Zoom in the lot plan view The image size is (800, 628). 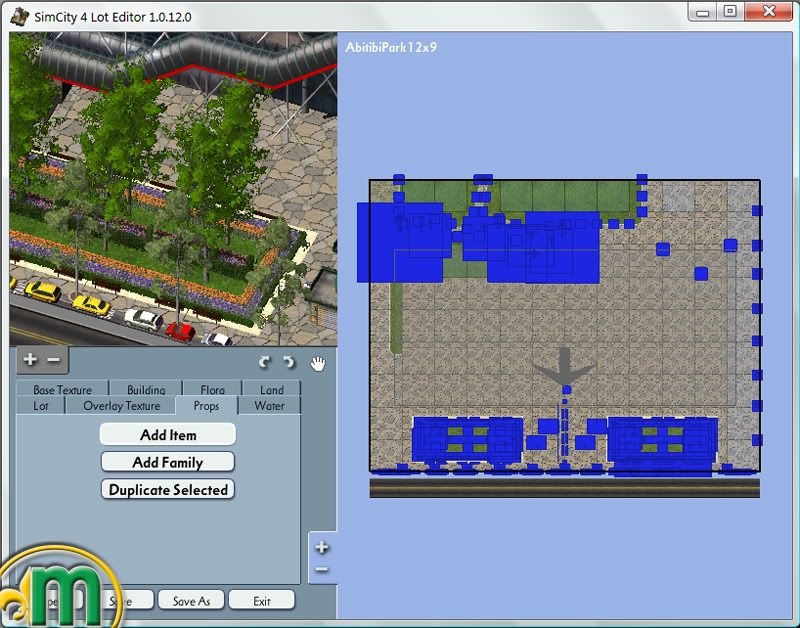[x=322, y=548]
